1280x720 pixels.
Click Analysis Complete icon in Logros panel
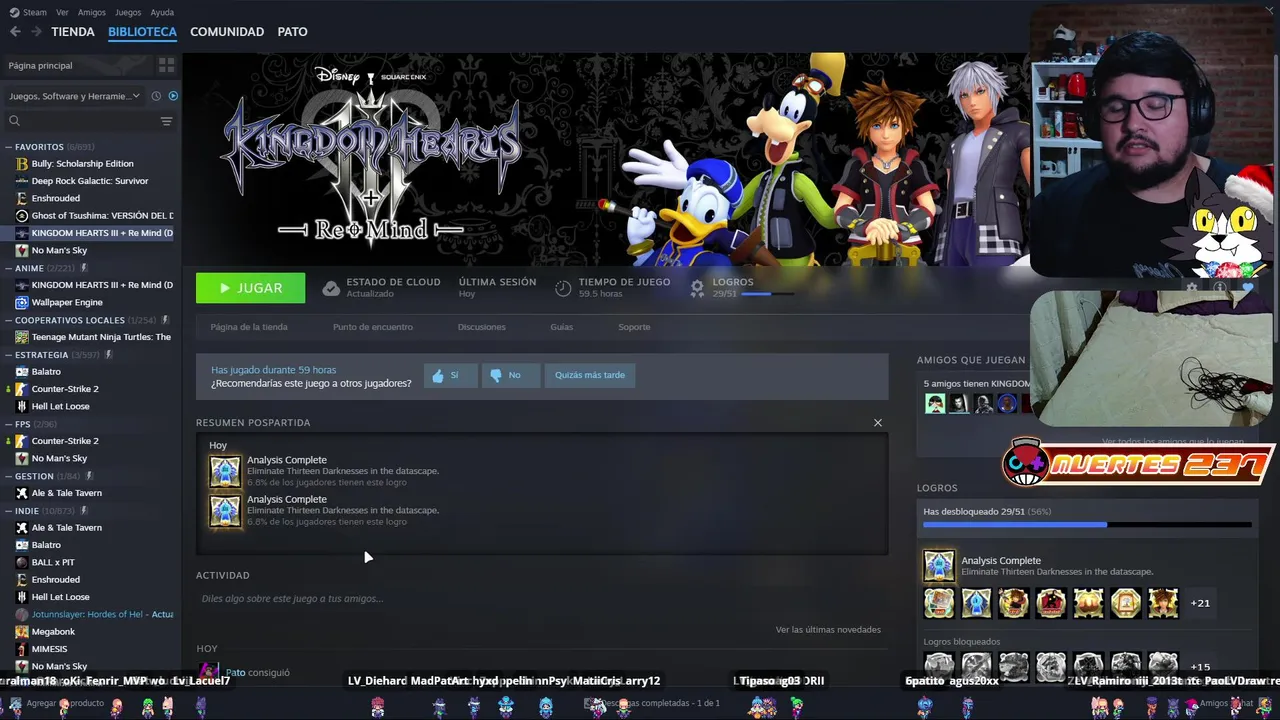[939, 566]
